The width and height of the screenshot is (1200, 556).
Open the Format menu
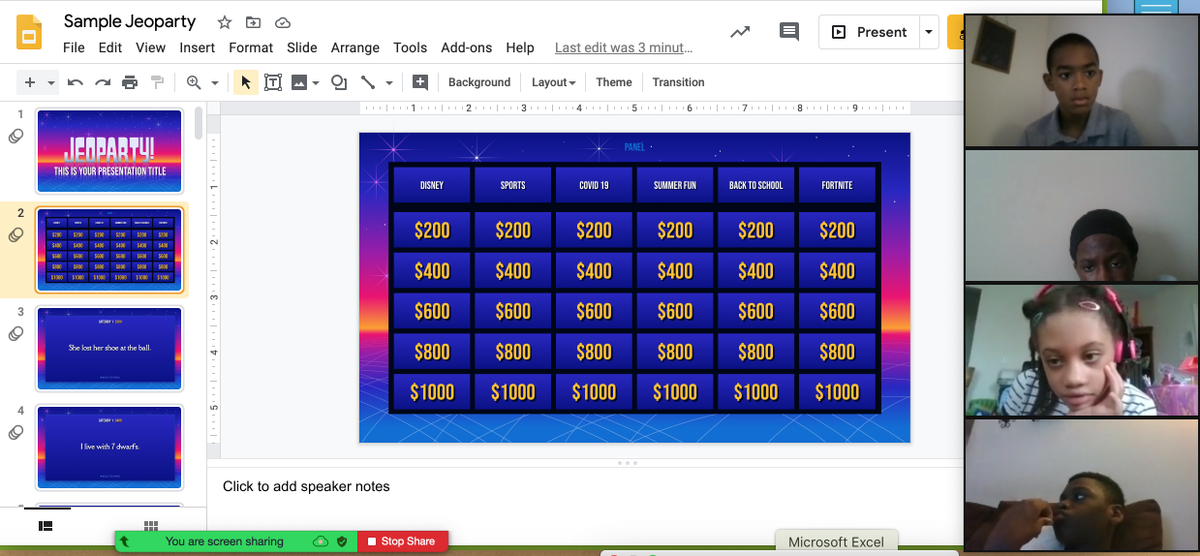click(251, 47)
